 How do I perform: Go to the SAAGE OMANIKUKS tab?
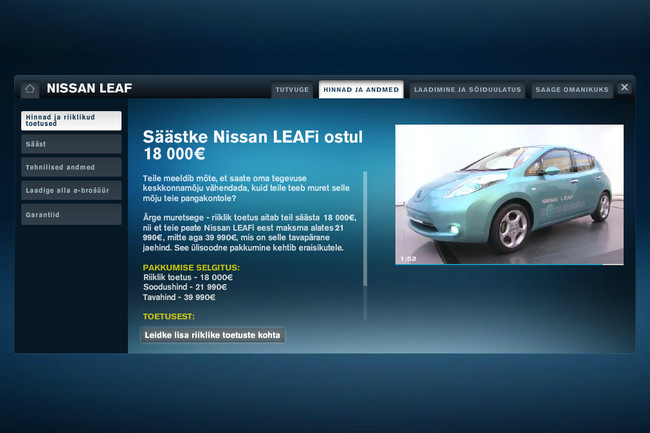(571, 90)
